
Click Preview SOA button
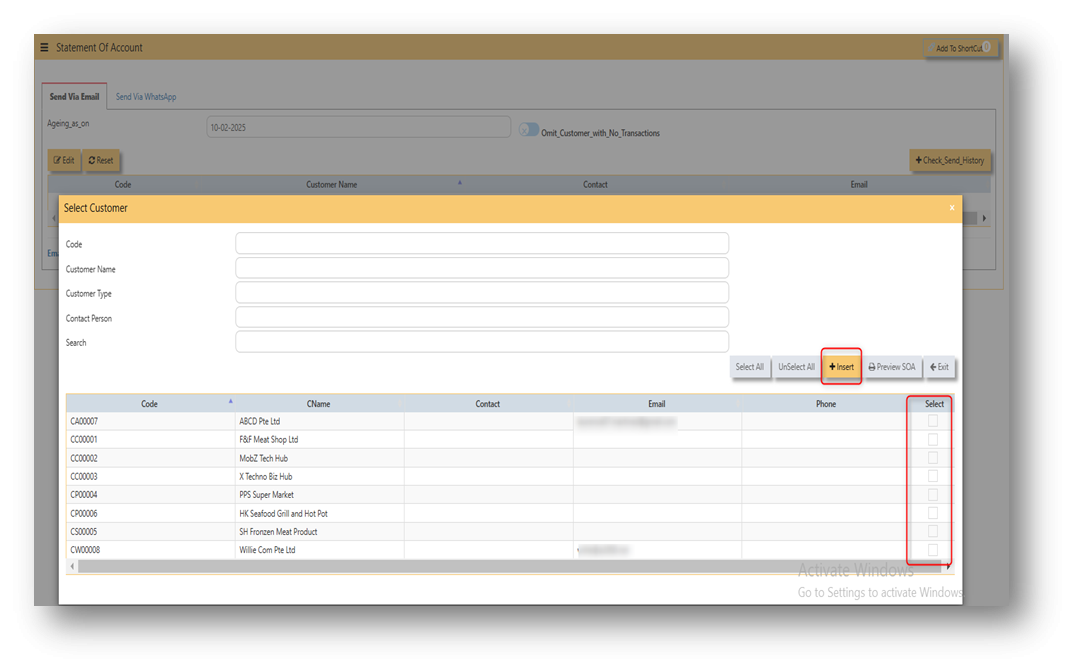click(x=892, y=367)
